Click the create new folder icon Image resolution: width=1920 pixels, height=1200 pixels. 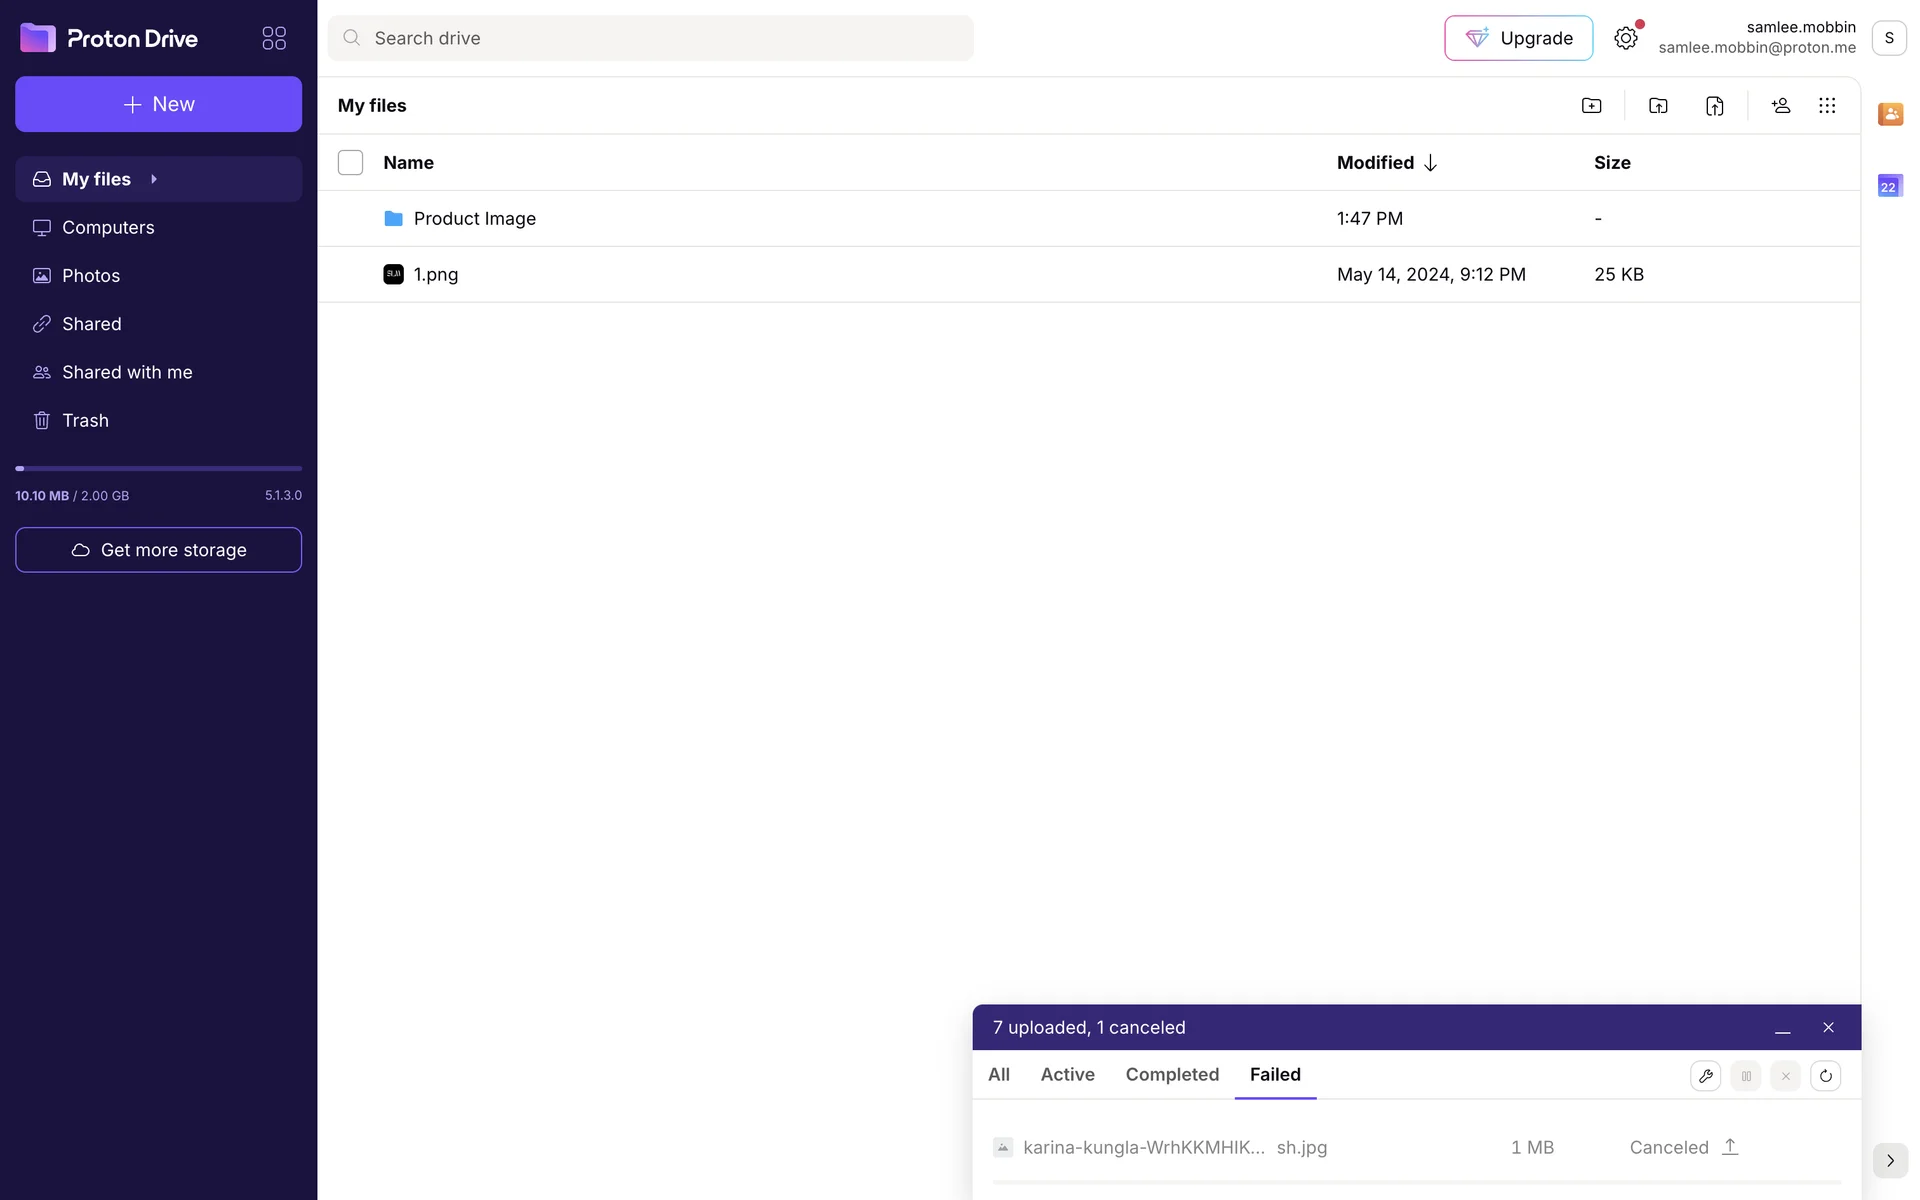click(1591, 106)
